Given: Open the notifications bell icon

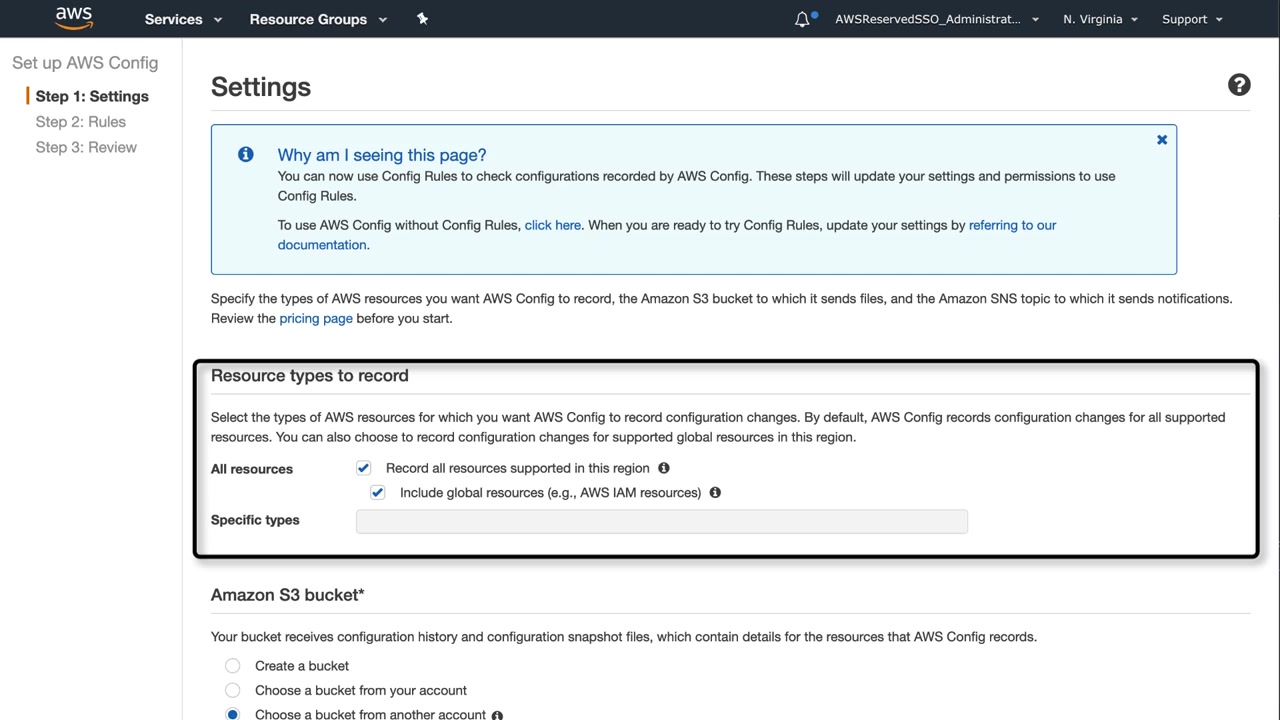Looking at the screenshot, I should (x=802, y=19).
